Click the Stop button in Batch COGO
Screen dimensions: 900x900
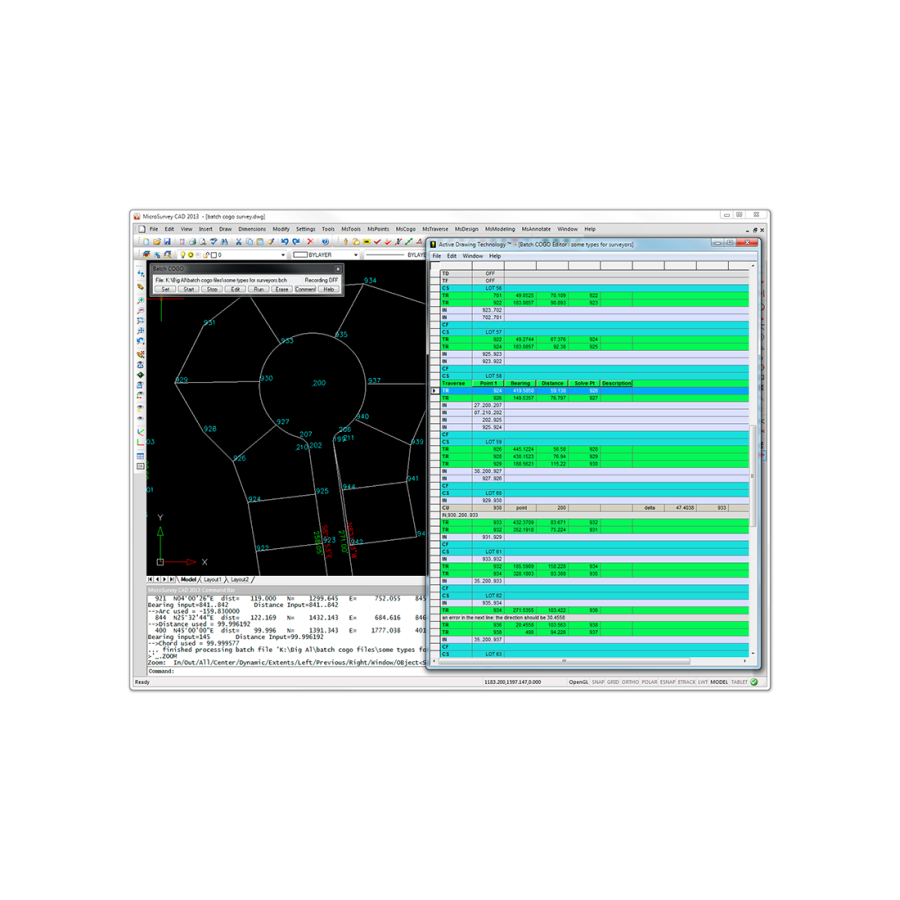pos(212,289)
